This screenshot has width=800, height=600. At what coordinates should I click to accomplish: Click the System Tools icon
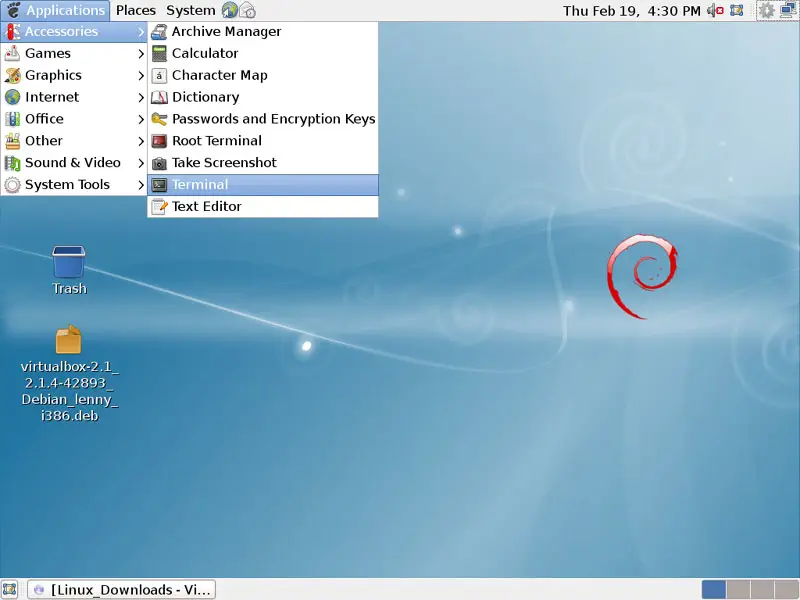click(x=12, y=185)
